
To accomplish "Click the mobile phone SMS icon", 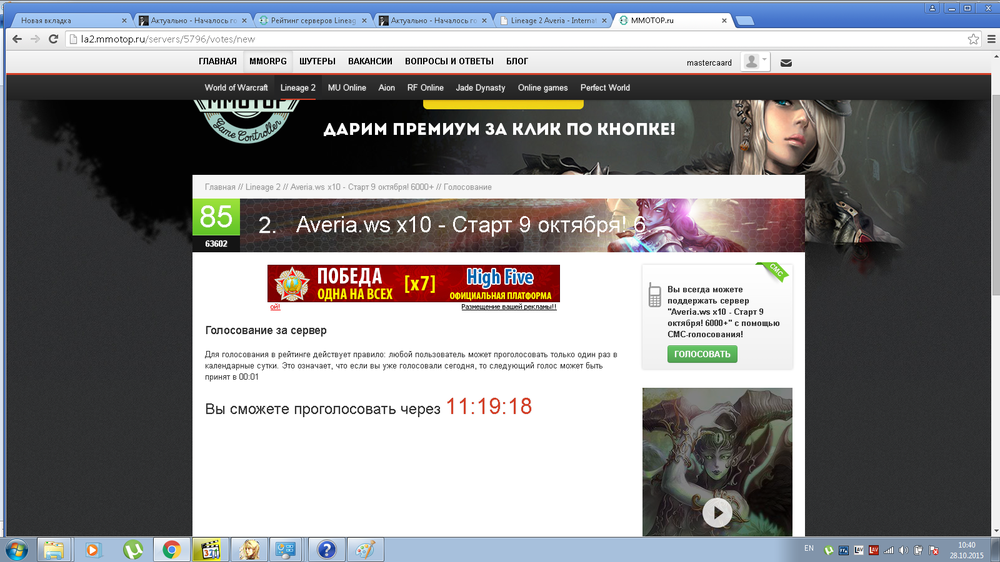I will tap(654, 295).
